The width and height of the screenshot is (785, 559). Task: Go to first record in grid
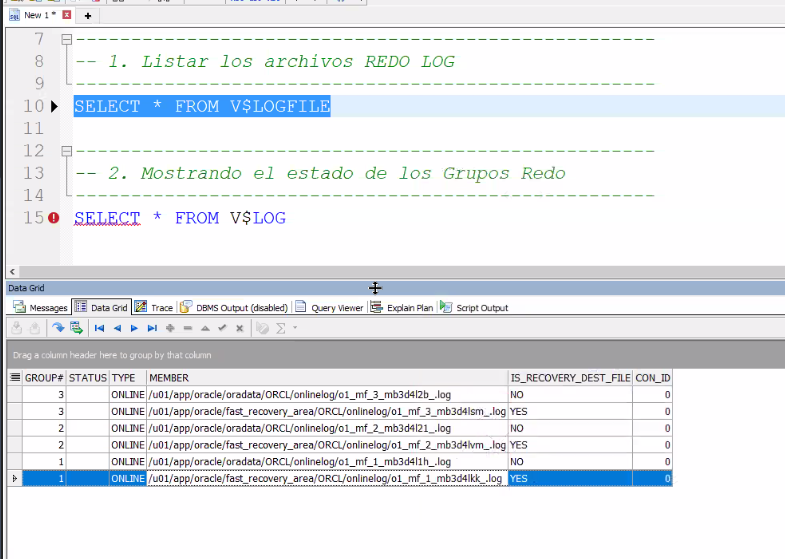(100, 328)
